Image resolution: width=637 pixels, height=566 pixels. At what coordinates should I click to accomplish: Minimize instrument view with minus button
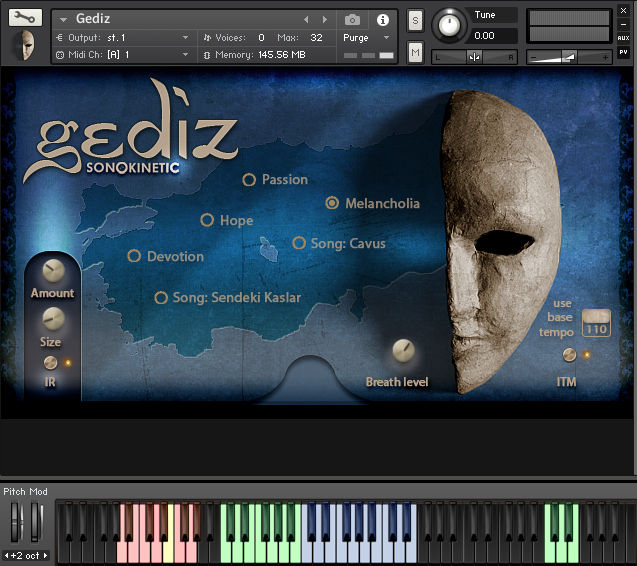click(x=624, y=24)
